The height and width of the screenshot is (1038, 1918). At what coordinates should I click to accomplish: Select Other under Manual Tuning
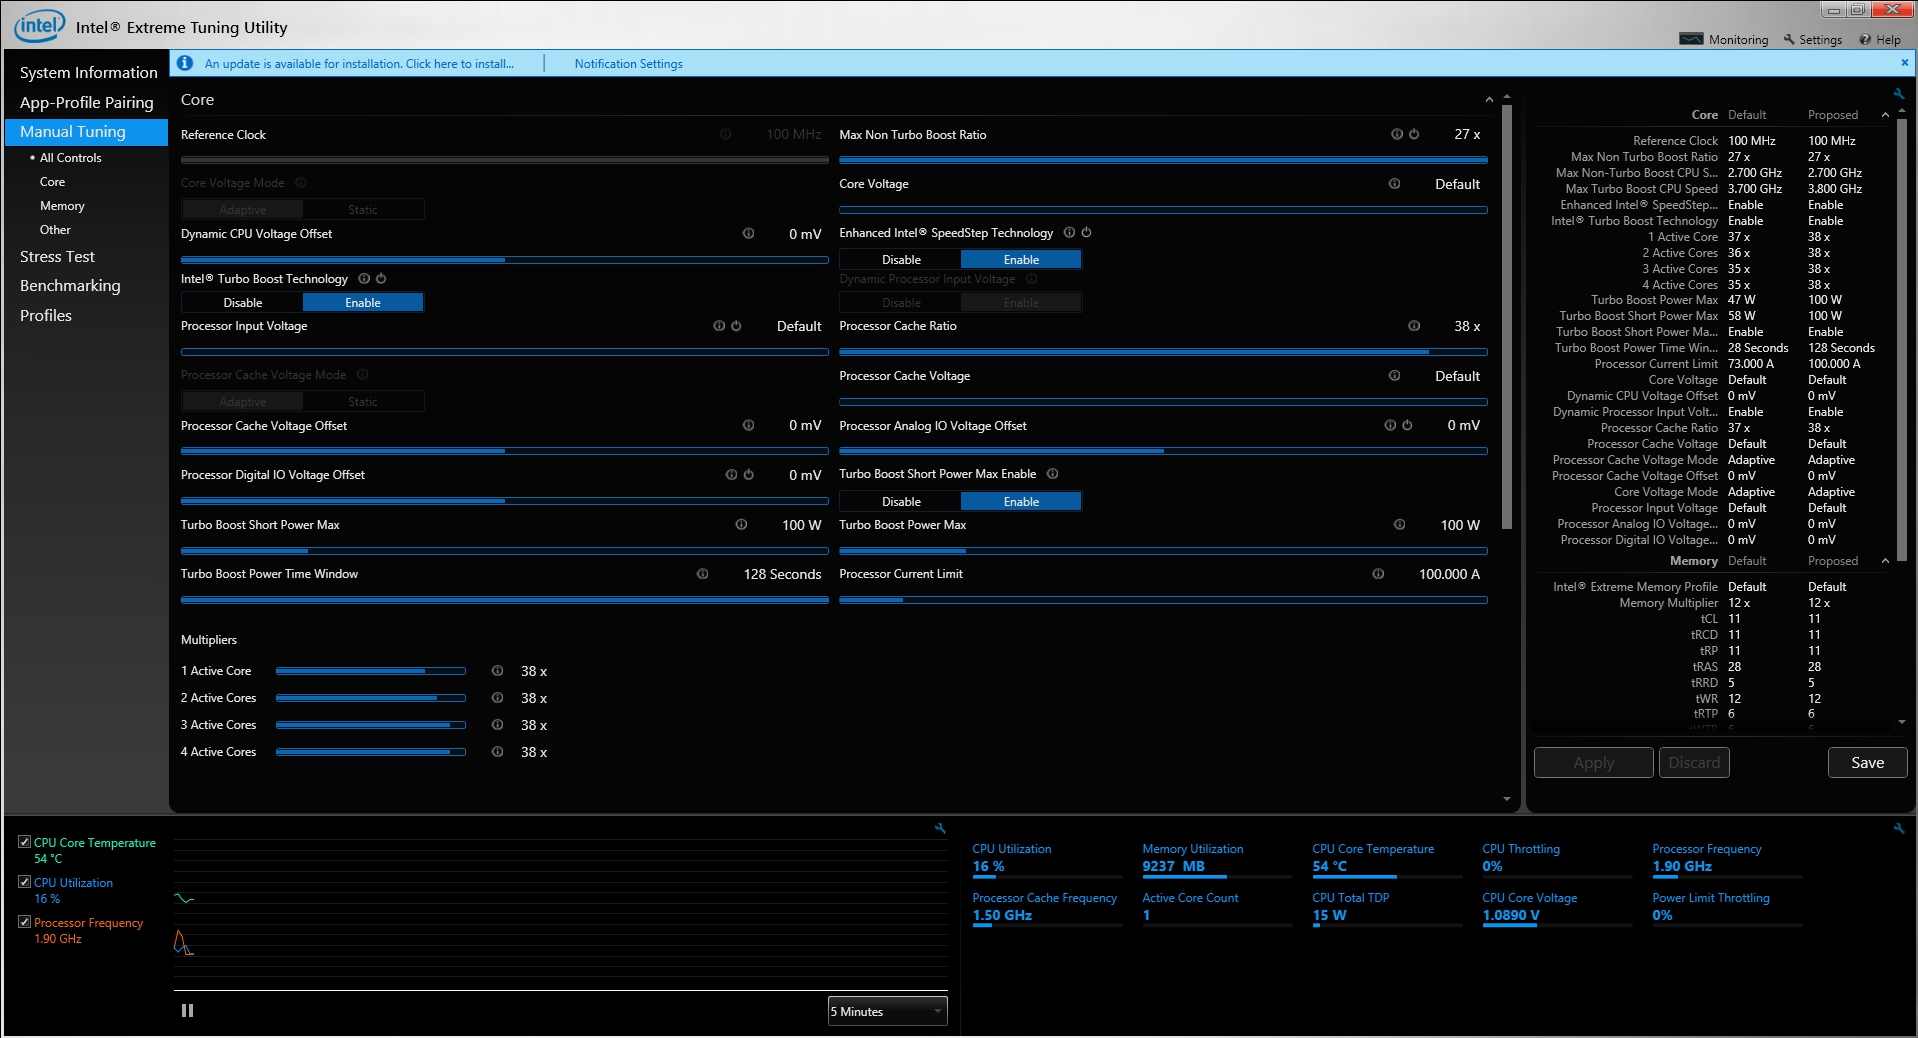pyautogui.click(x=55, y=230)
